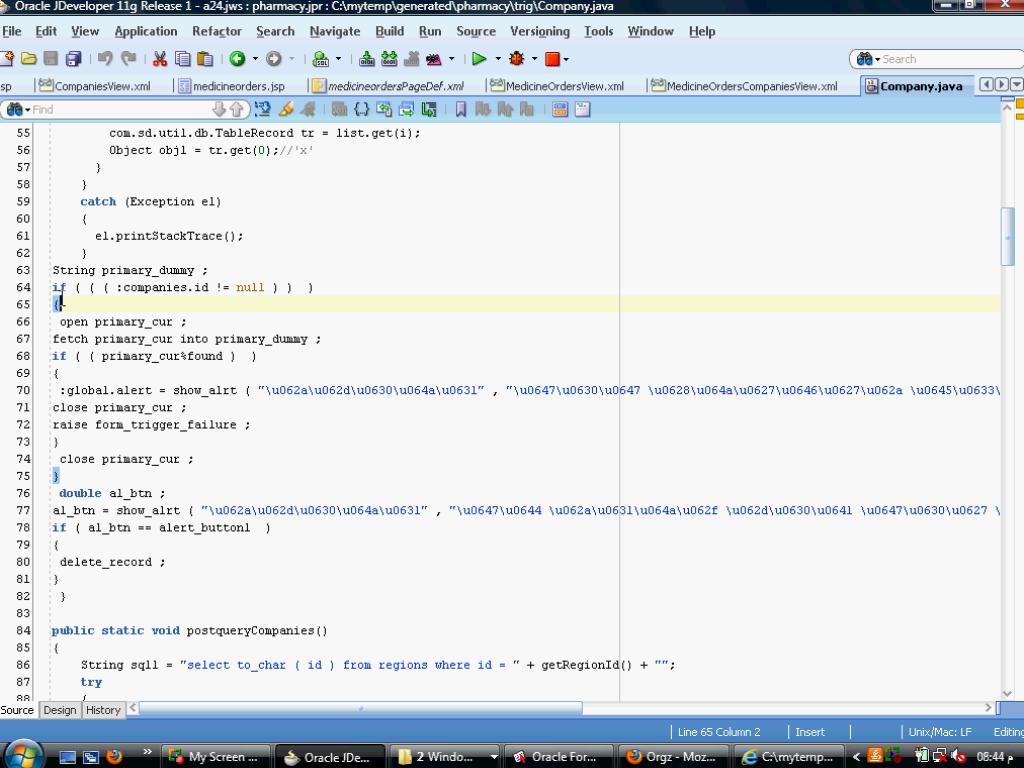The height and width of the screenshot is (768, 1024).
Task: Click the Save All toolbar icon
Action: (74, 59)
